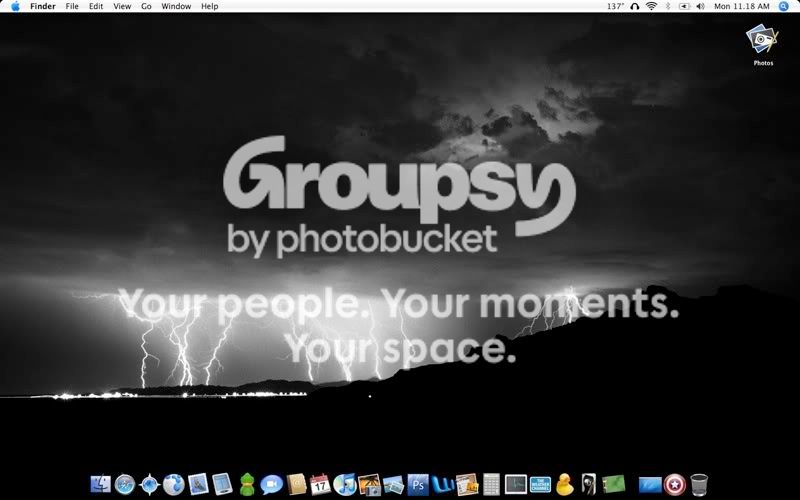The height and width of the screenshot is (500, 800).
Task: Launch Calculator from the Dock
Action: (491, 484)
